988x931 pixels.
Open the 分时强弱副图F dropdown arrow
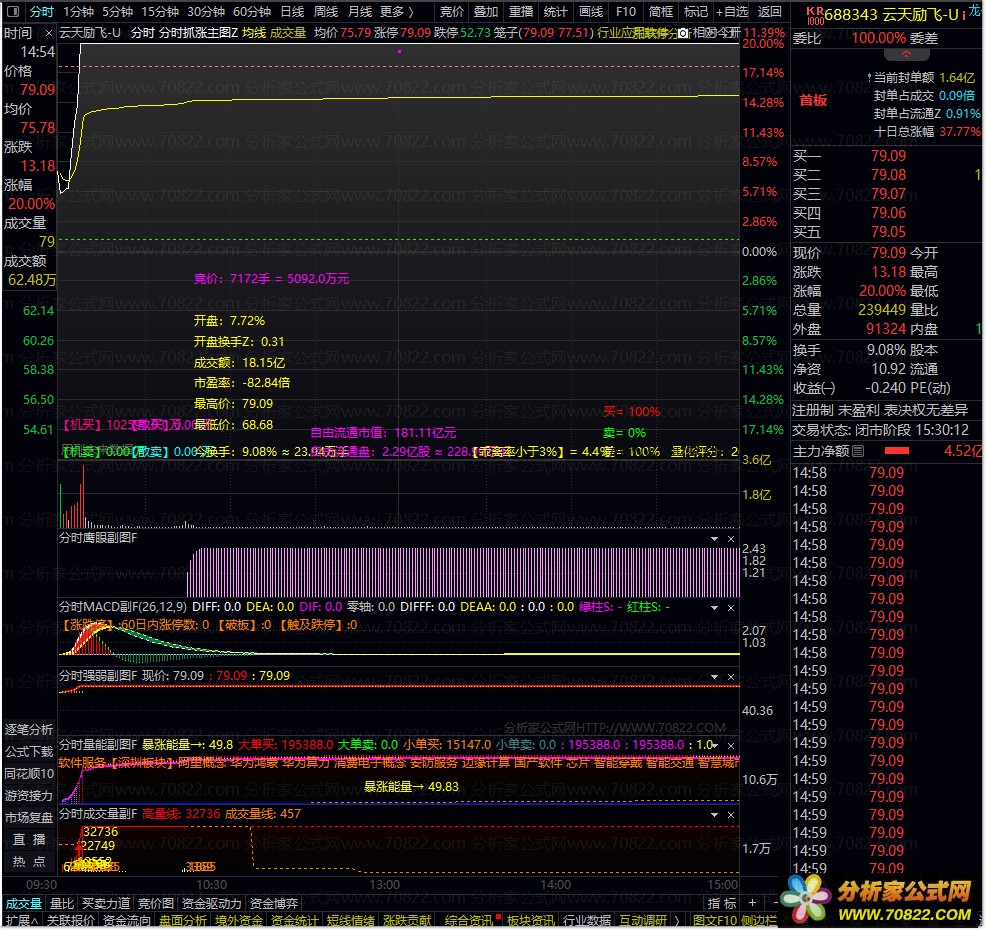coord(716,678)
